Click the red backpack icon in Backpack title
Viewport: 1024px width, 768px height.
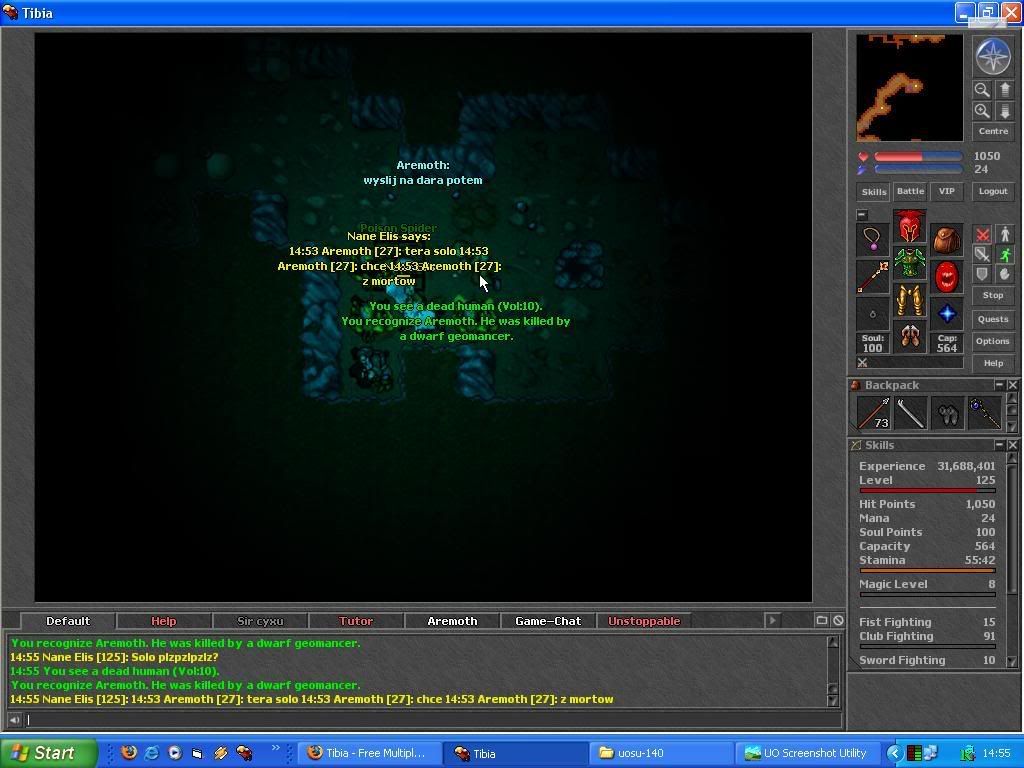click(856, 385)
